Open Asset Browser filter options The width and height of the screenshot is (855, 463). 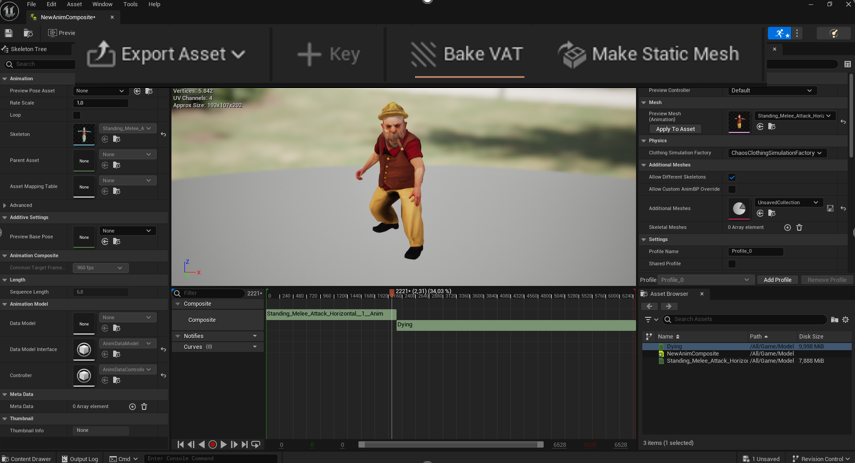coord(651,320)
